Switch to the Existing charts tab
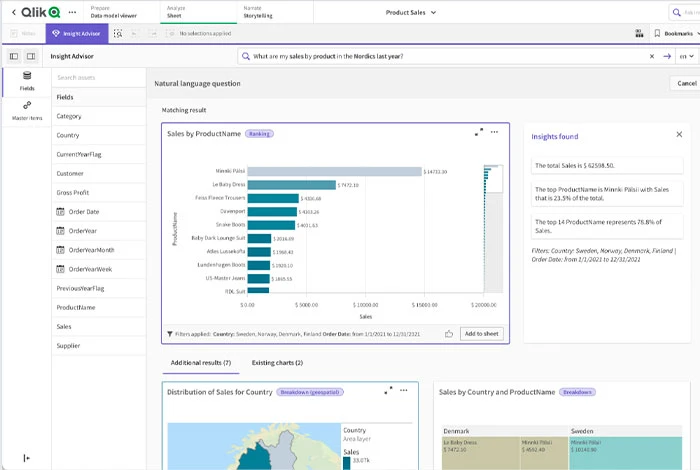The width and height of the screenshot is (700, 470). (x=277, y=362)
